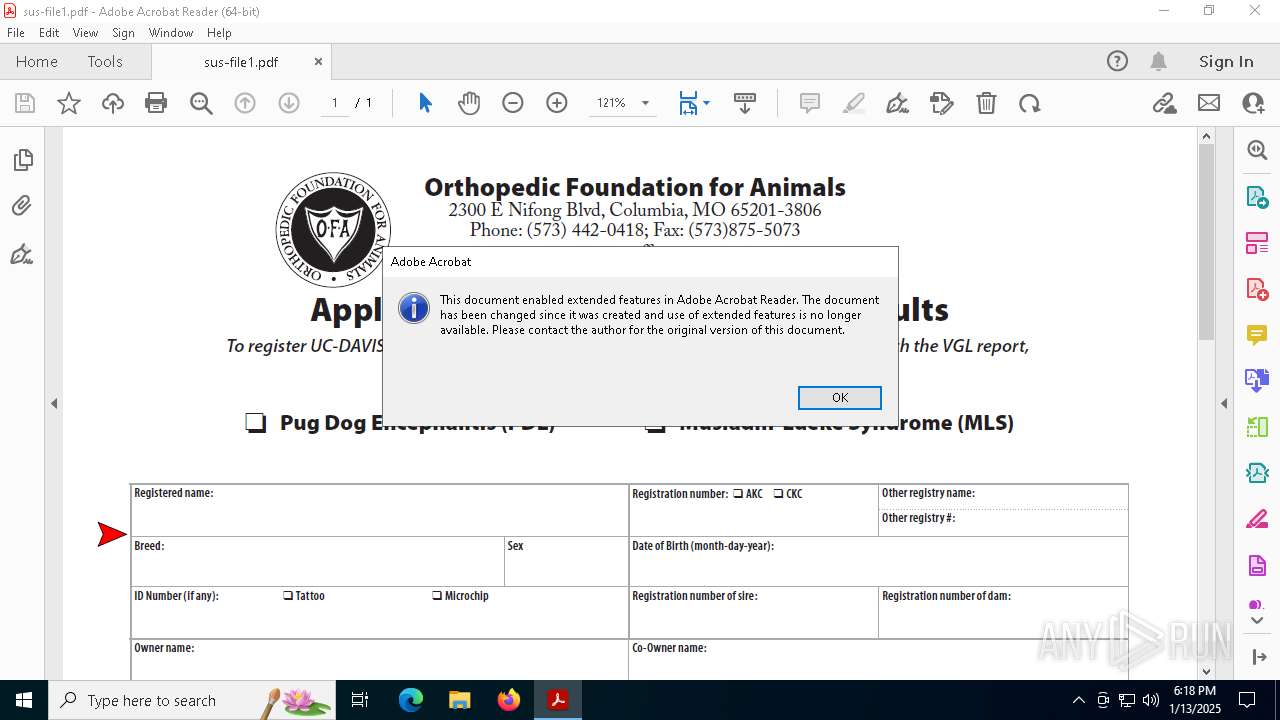Open the Help menu
The width and height of the screenshot is (1280, 720).
tap(219, 33)
